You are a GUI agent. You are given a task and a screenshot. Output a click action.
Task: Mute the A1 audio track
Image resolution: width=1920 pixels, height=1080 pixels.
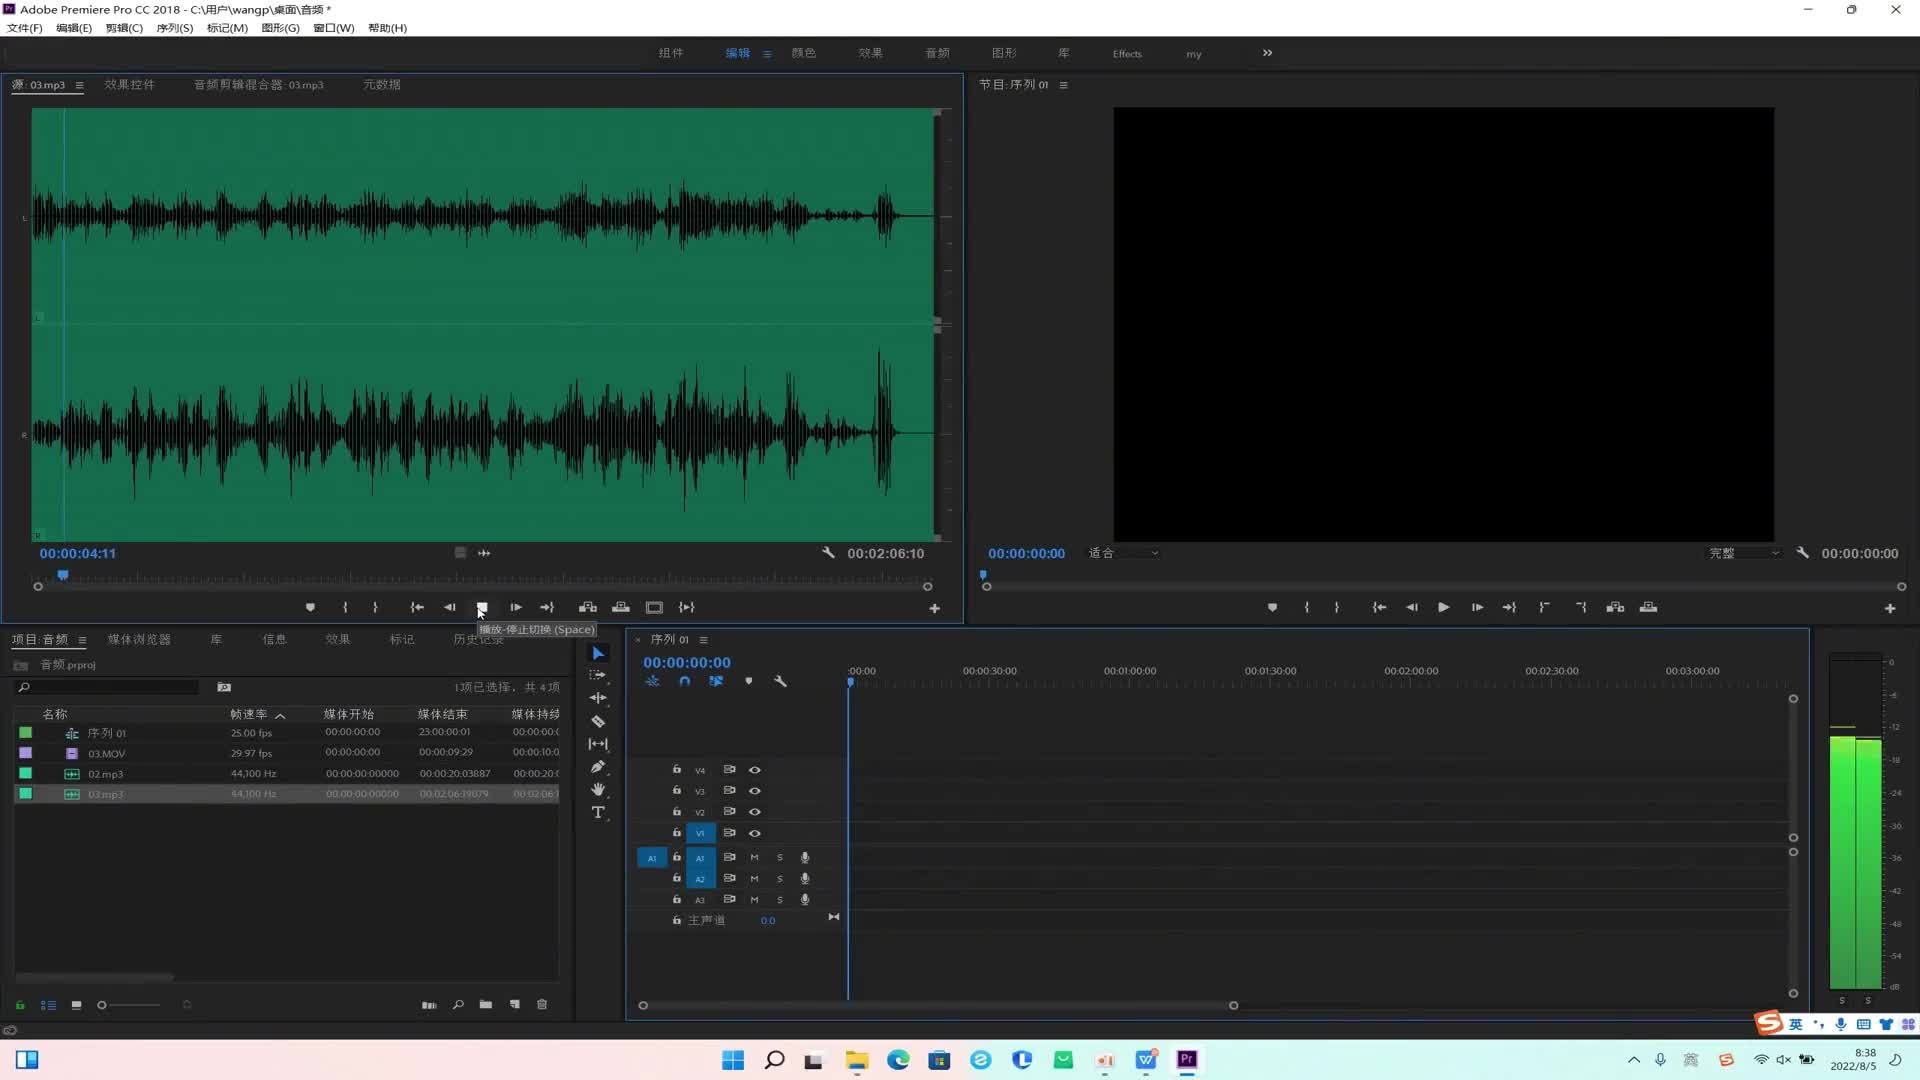pos(754,857)
